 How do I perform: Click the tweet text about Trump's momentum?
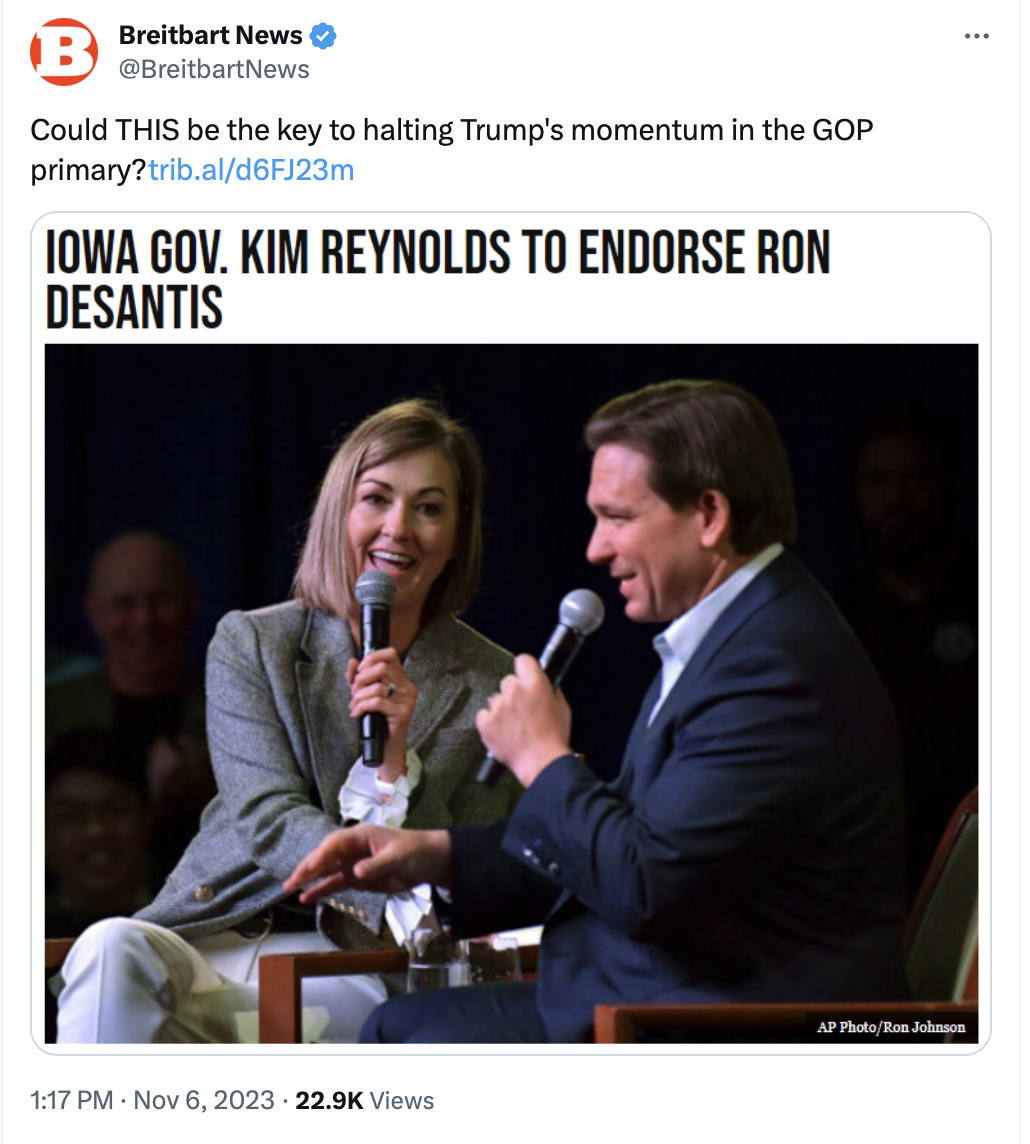point(450,131)
